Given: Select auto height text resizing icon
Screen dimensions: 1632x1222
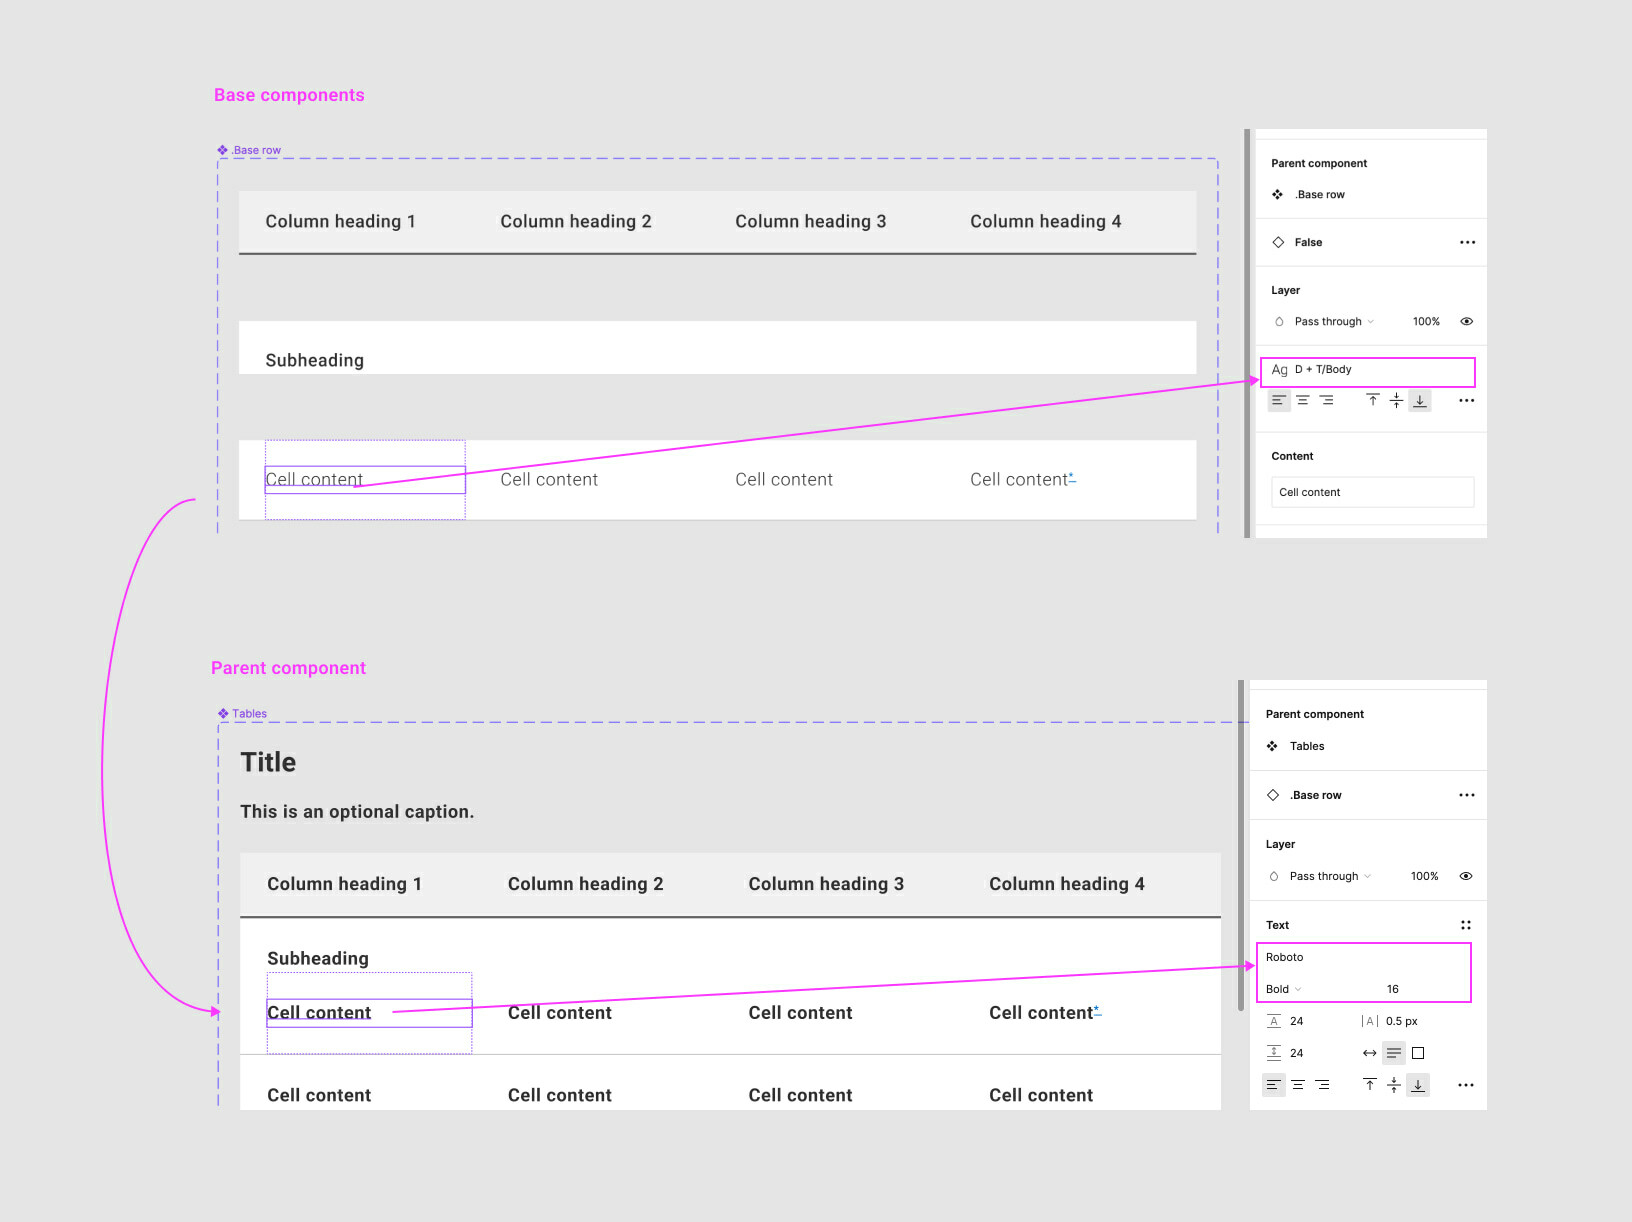Looking at the screenshot, I should tap(1394, 1053).
